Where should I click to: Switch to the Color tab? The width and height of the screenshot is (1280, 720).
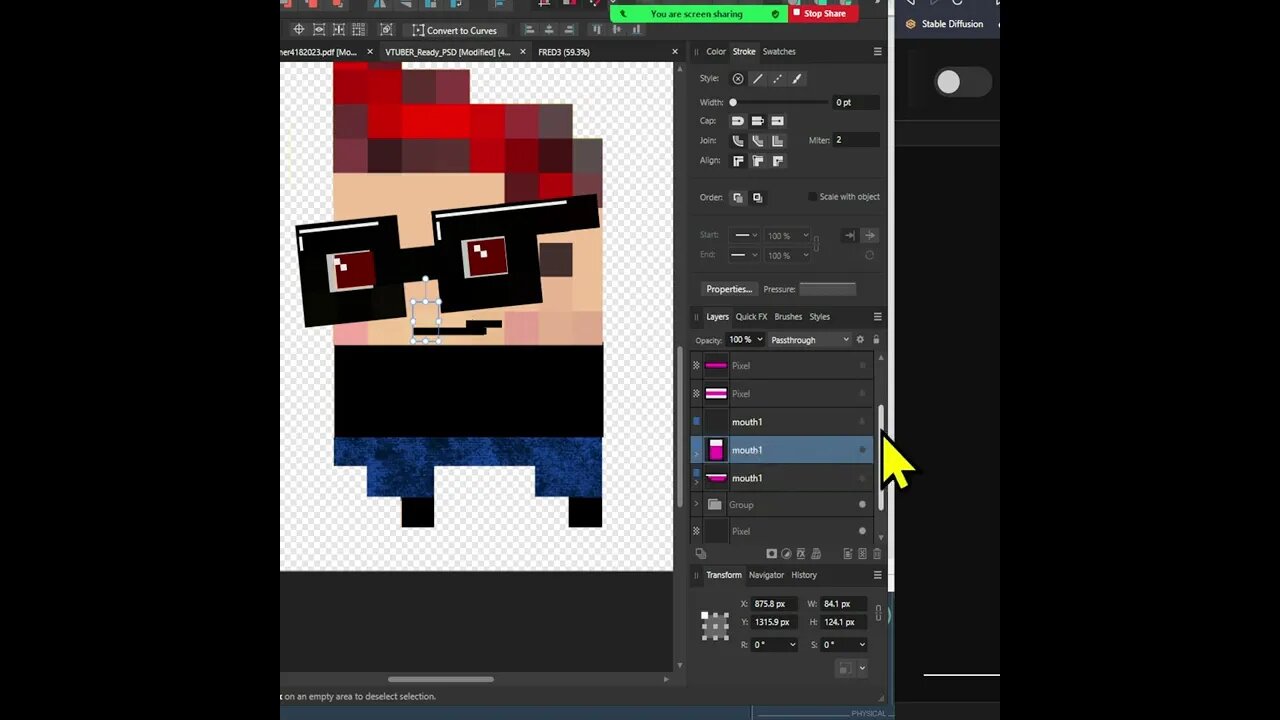[x=716, y=52]
